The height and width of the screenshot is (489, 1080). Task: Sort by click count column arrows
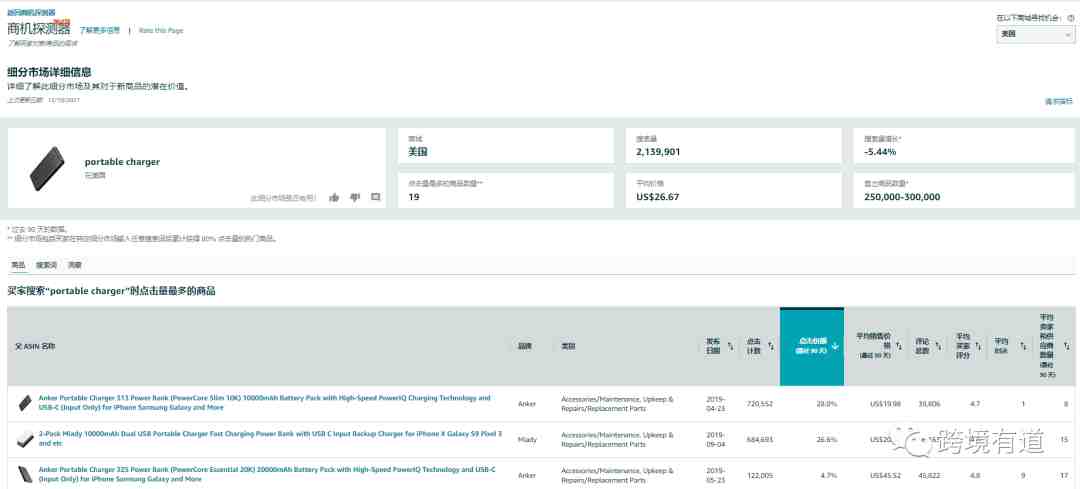click(x=771, y=346)
